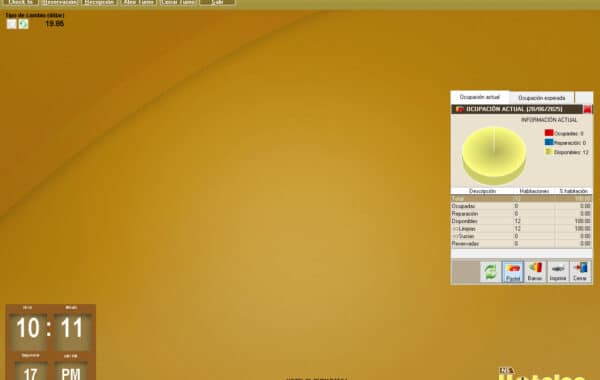This screenshot has width=600, height=380.
Task: Click the small icon in OCUPACIÓN ACTUAL header
Action: pos(459,109)
